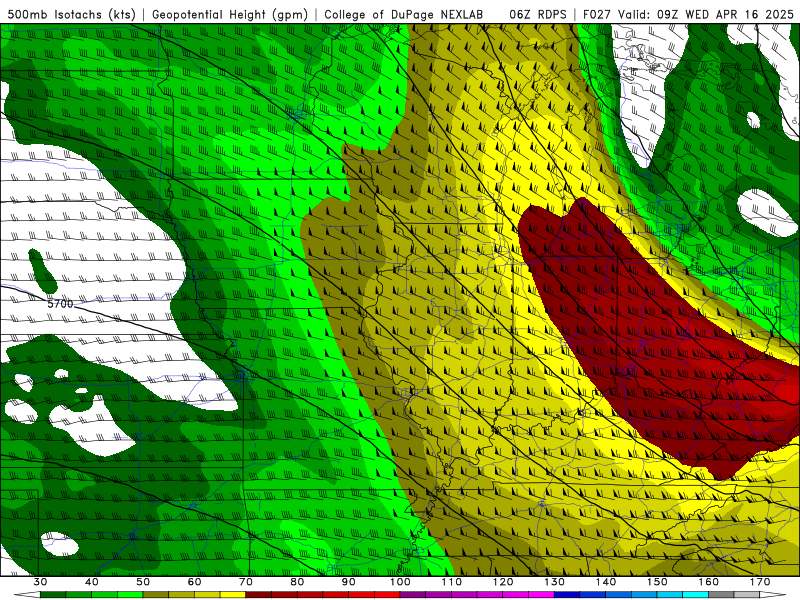Click the '120' legend value
The height and width of the screenshot is (600, 800).
tap(503, 582)
